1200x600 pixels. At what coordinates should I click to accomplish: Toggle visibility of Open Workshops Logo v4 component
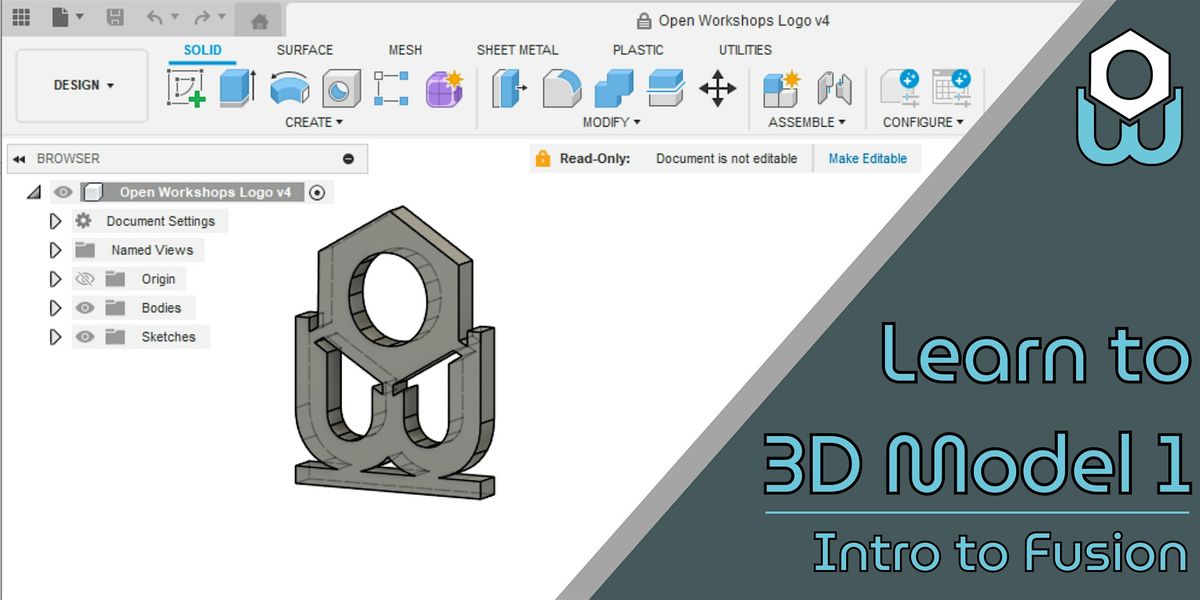pyautogui.click(x=63, y=192)
